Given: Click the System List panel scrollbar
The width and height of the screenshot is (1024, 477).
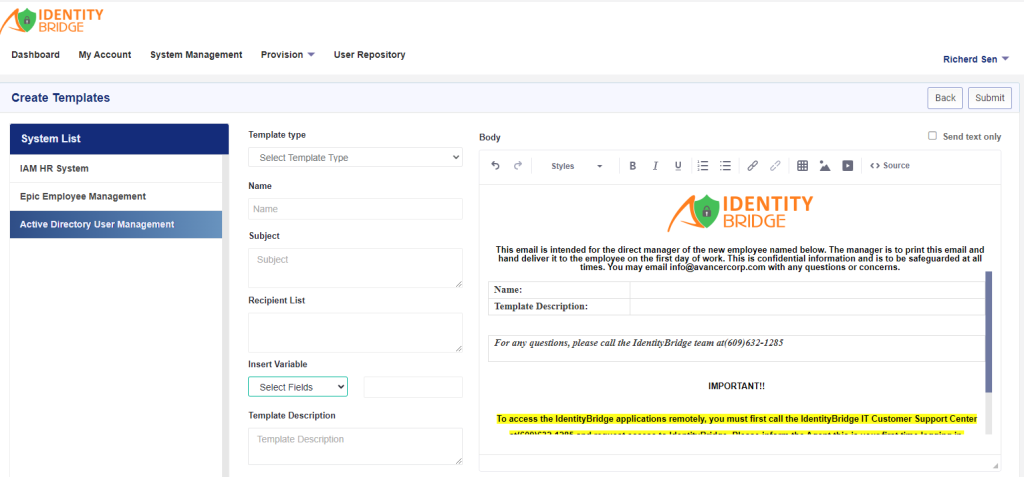Looking at the screenshot, I should 225,316.
